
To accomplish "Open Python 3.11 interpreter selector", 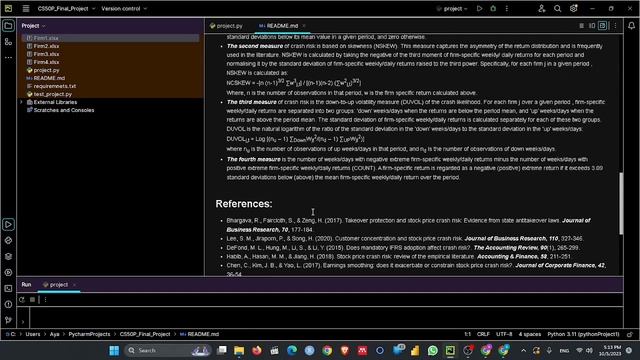I will [x=583, y=334].
